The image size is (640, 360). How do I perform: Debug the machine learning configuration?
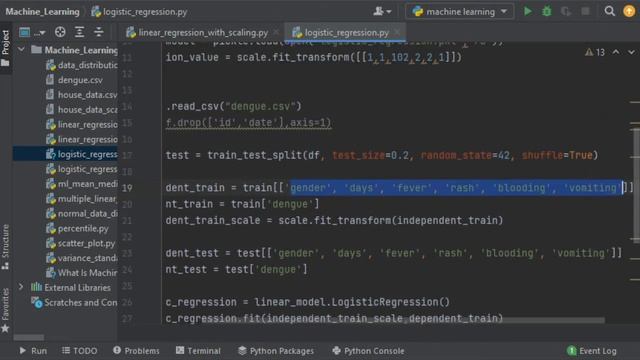[x=547, y=11]
